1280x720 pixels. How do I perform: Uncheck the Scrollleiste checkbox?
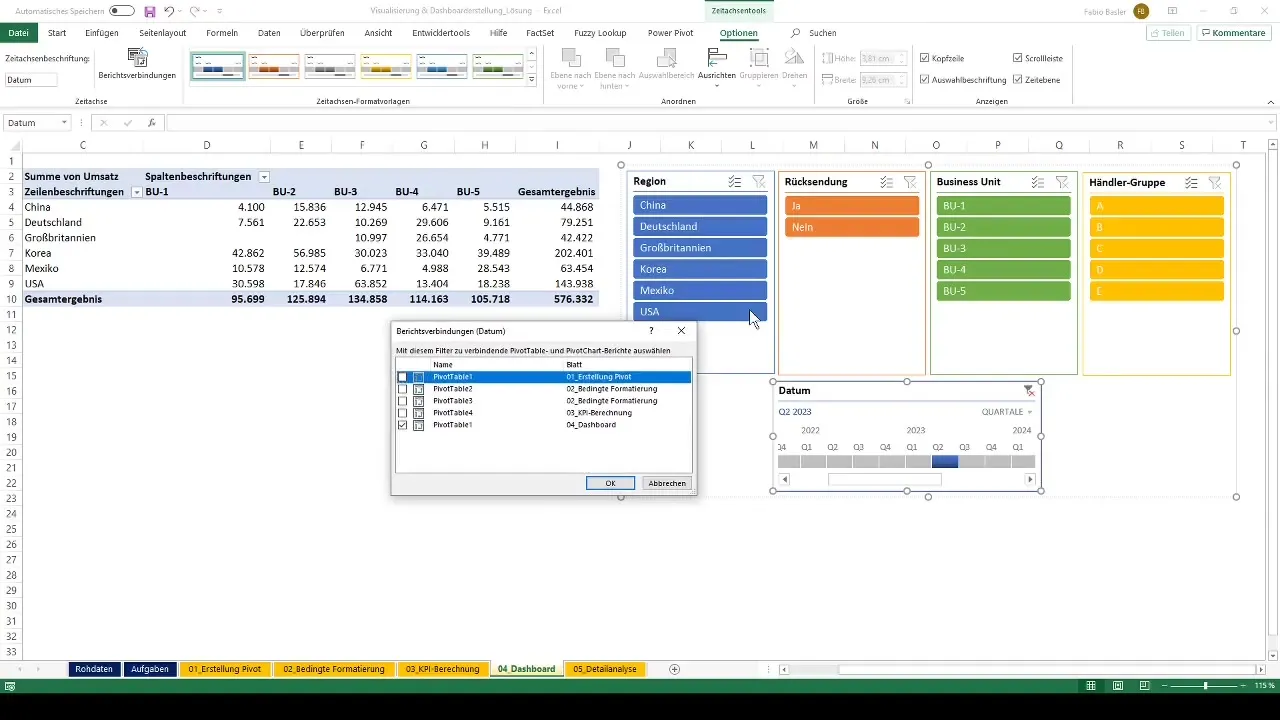pos(1017,58)
